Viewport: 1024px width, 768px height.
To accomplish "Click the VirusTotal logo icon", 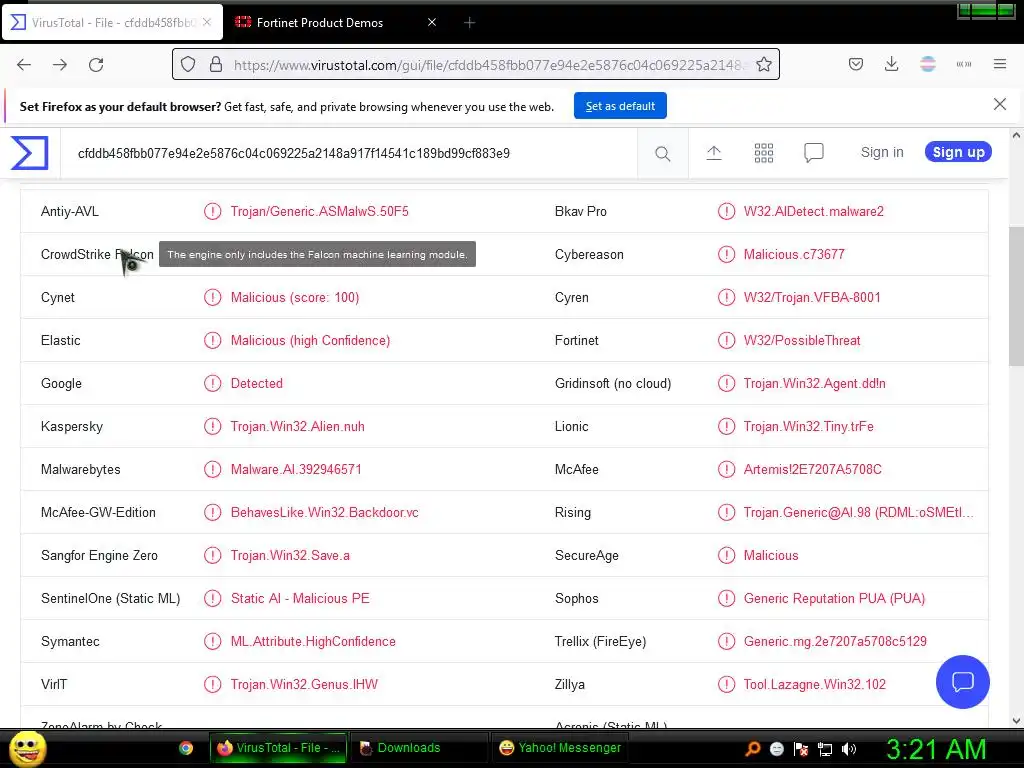I will click(x=29, y=153).
